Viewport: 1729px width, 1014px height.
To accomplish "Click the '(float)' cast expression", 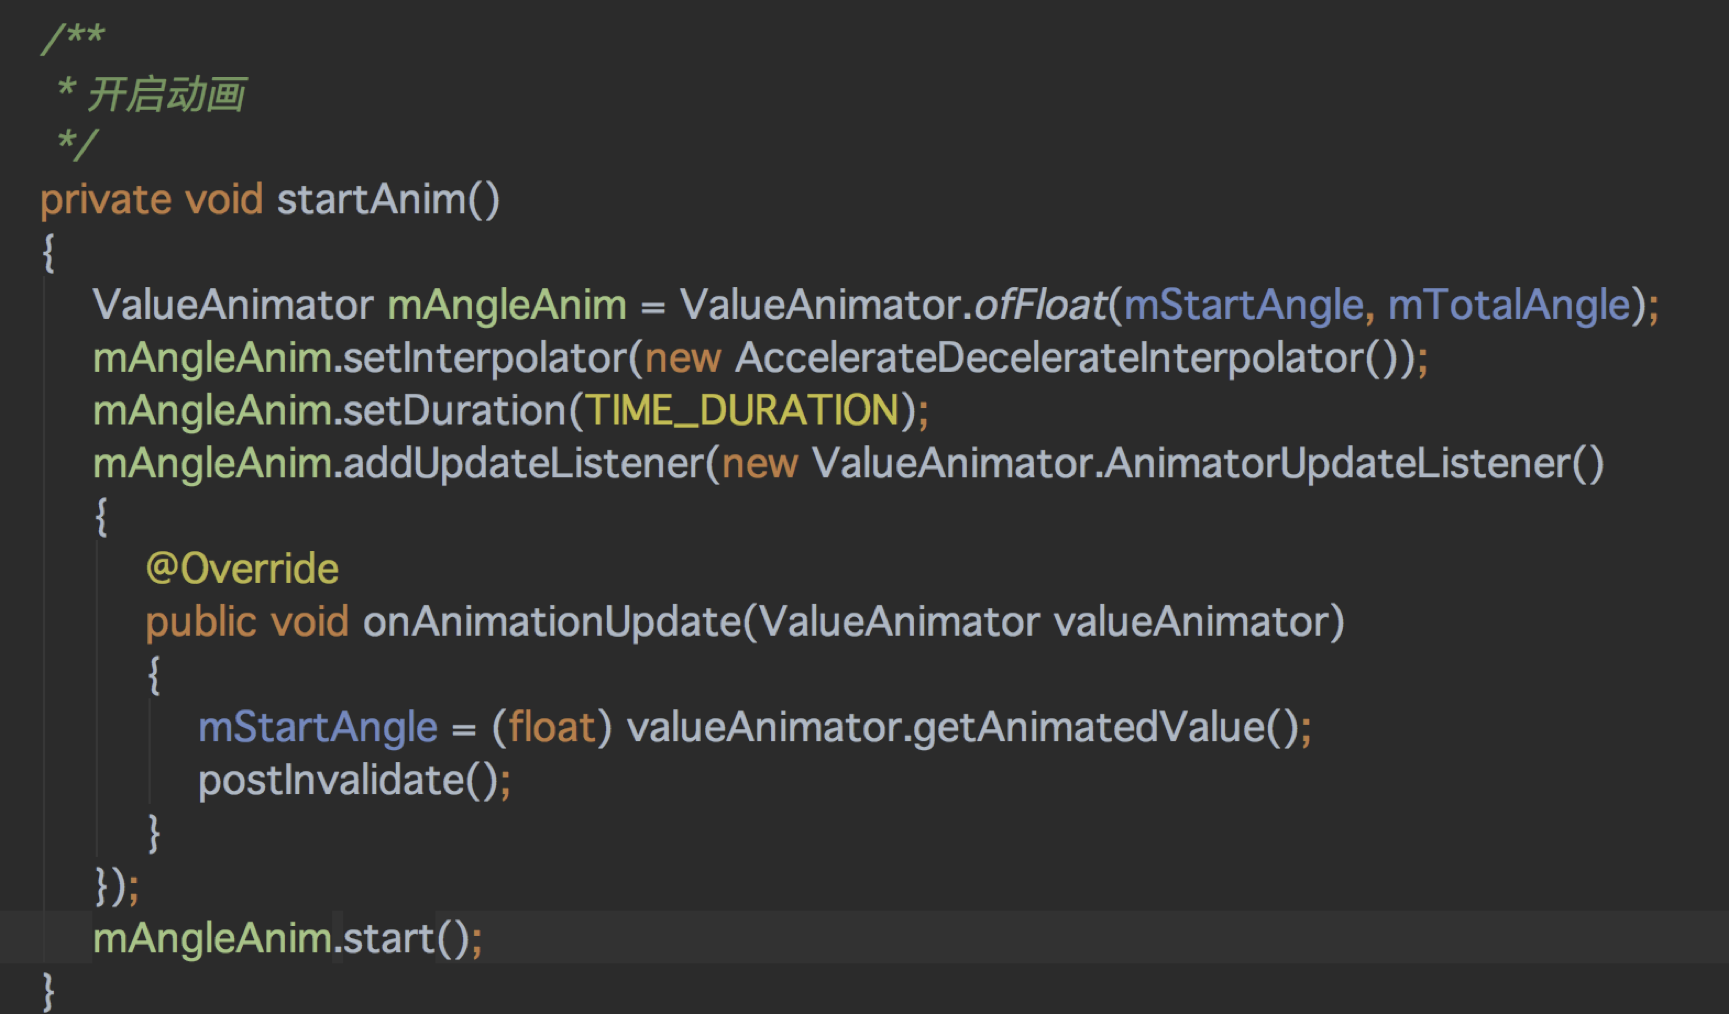I will (x=551, y=727).
